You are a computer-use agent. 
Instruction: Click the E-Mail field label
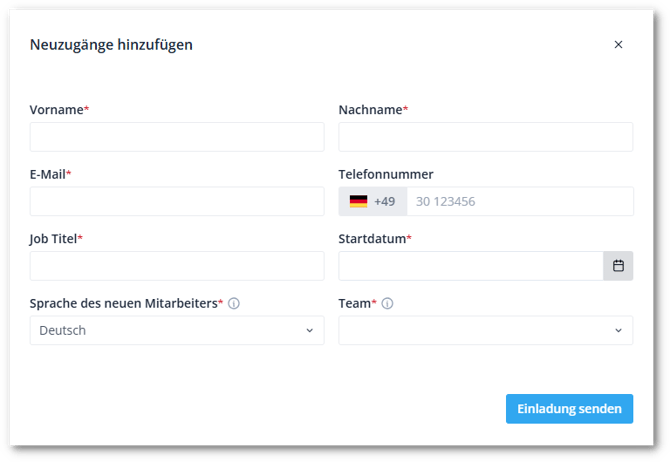click(x=49, y=174)
